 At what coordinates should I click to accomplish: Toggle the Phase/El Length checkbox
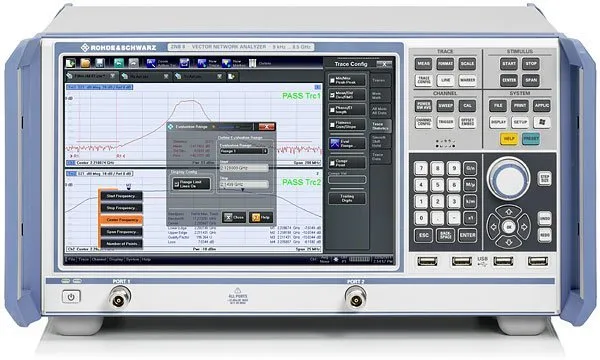[332, 110]
